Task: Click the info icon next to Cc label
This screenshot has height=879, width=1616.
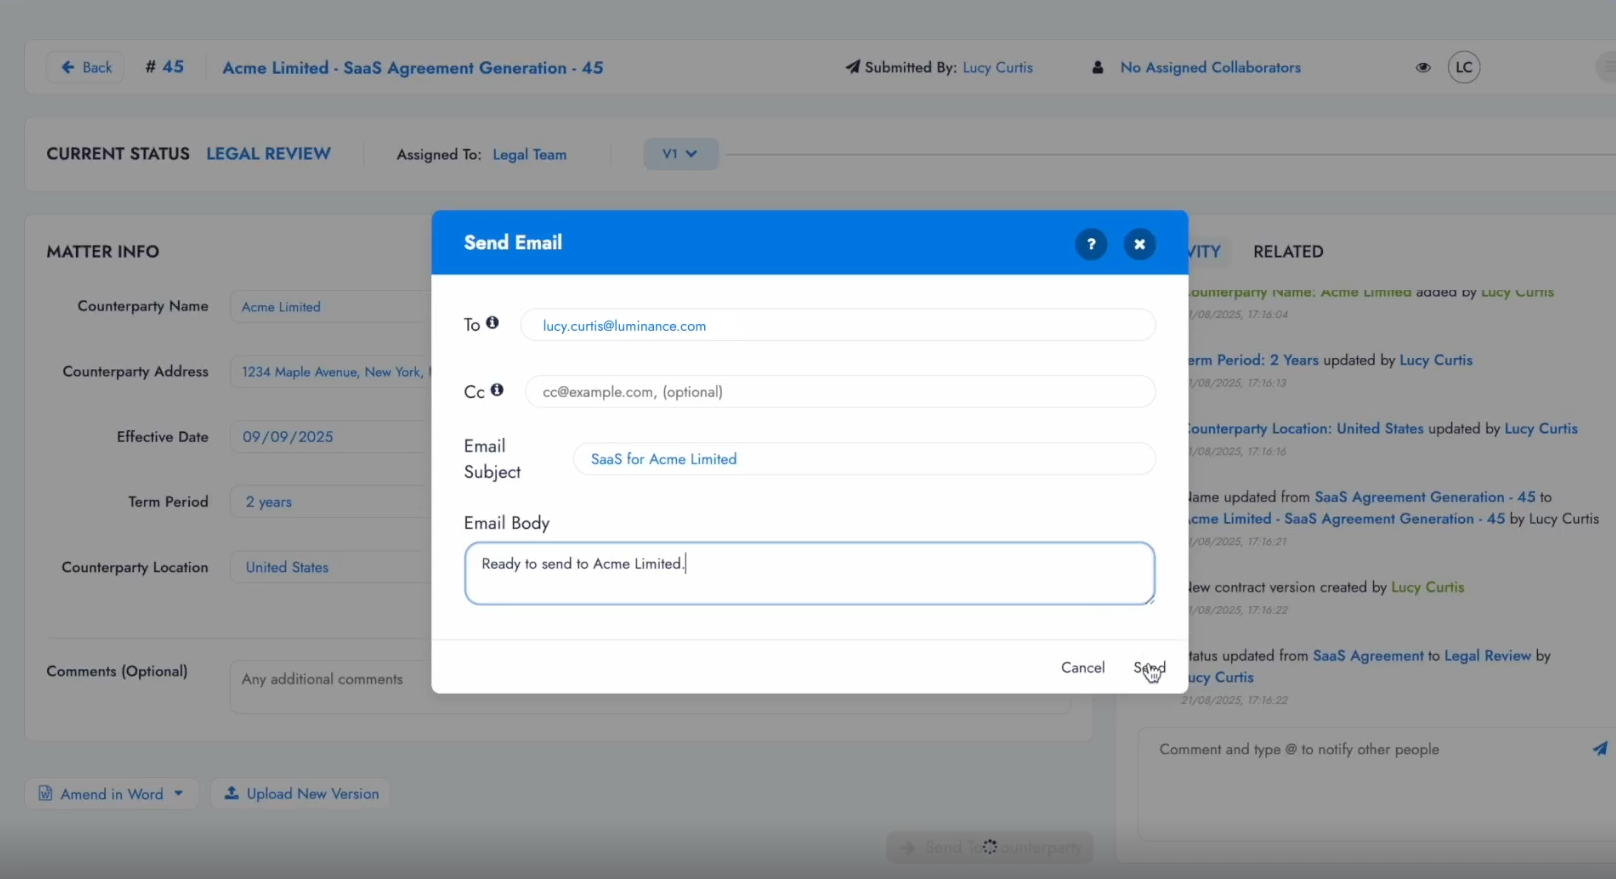Action: (497, 390)
